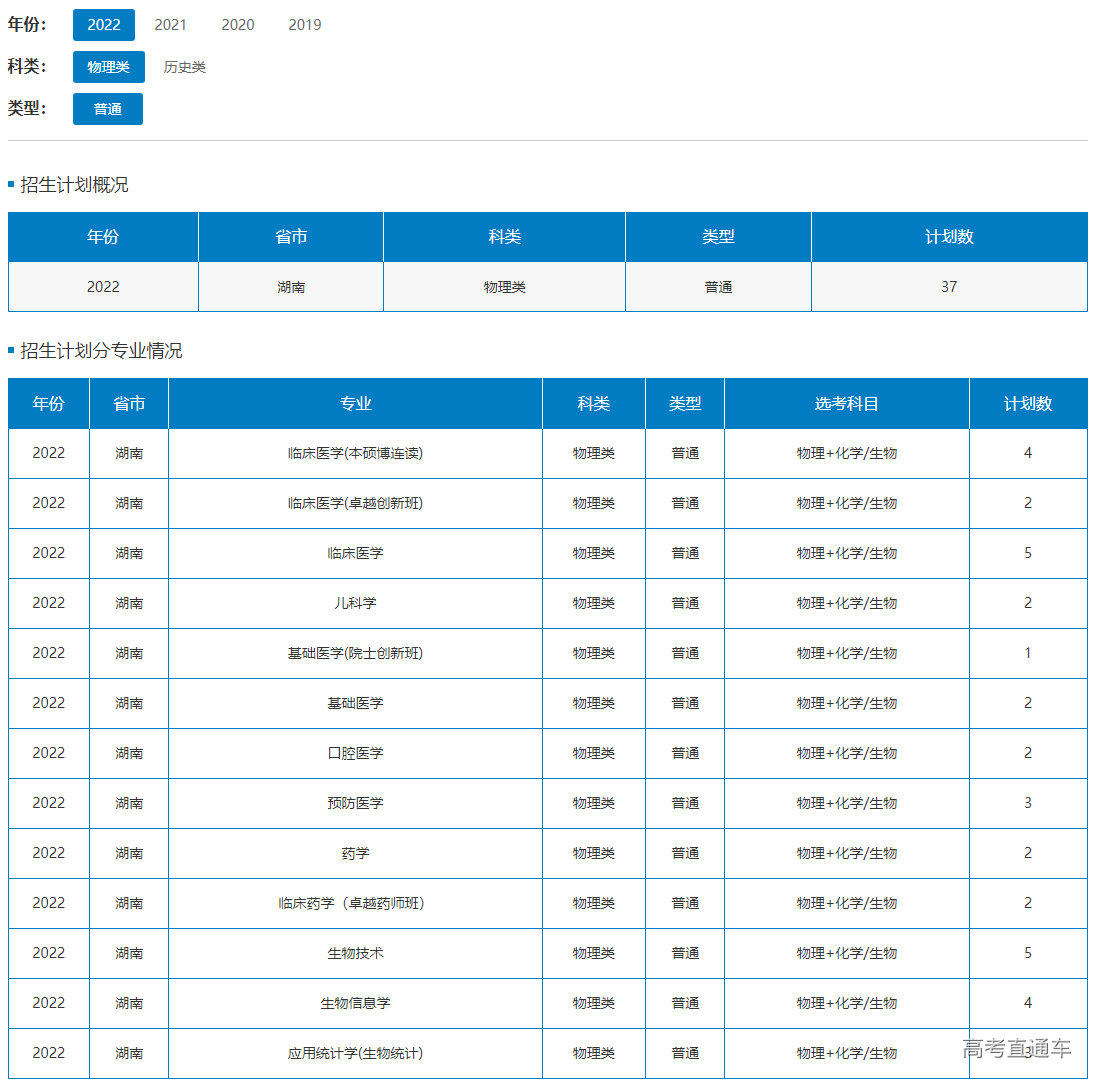The image size is (1100, 1088).
Task: Click on 预防医学 major
Action: tap(355, 803)
